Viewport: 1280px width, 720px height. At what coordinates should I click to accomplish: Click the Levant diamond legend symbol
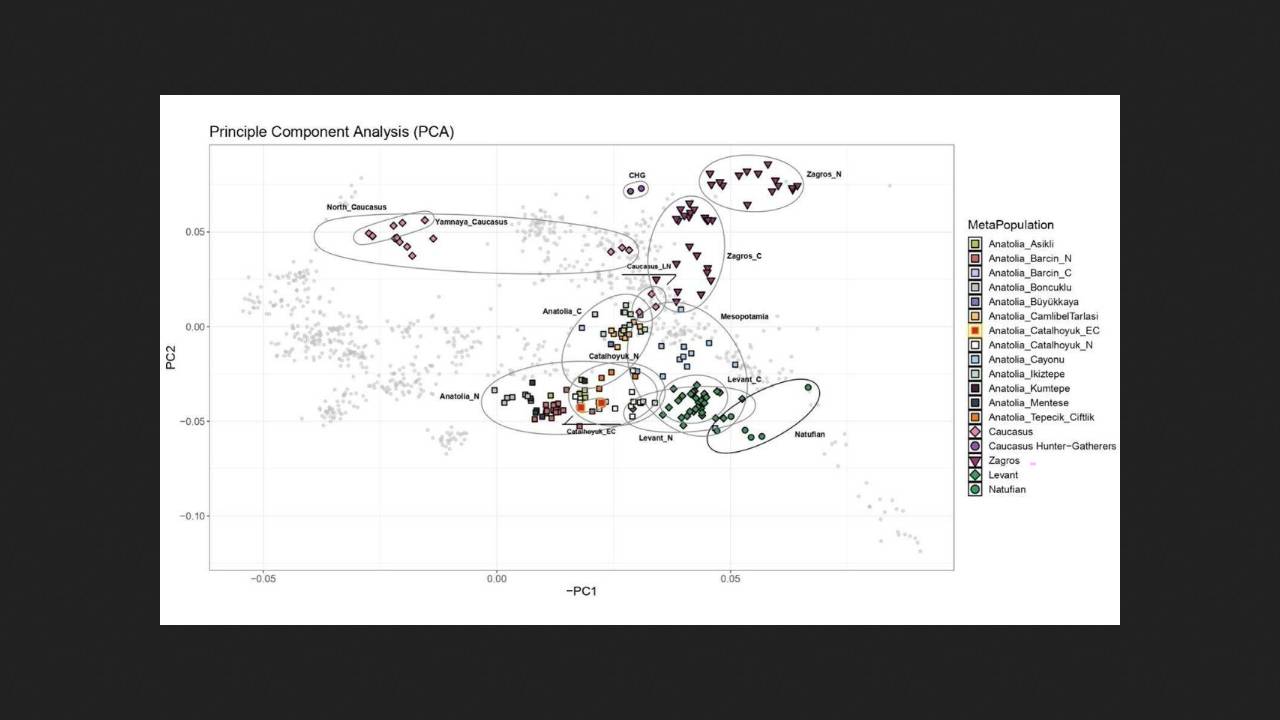975,475
